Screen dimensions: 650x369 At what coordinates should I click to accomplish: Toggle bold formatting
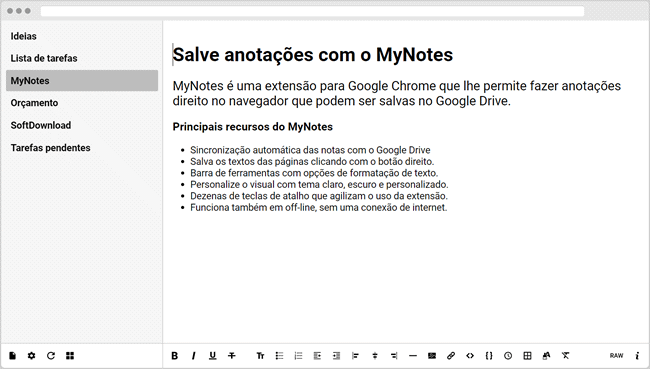coord(175,356)
